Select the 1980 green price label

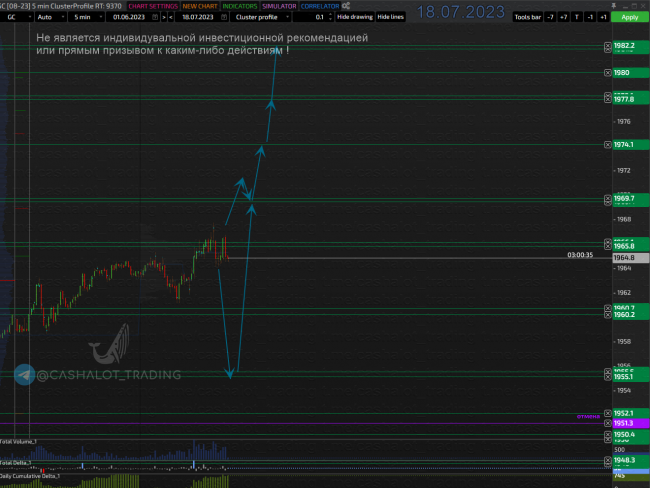[631, 73]
